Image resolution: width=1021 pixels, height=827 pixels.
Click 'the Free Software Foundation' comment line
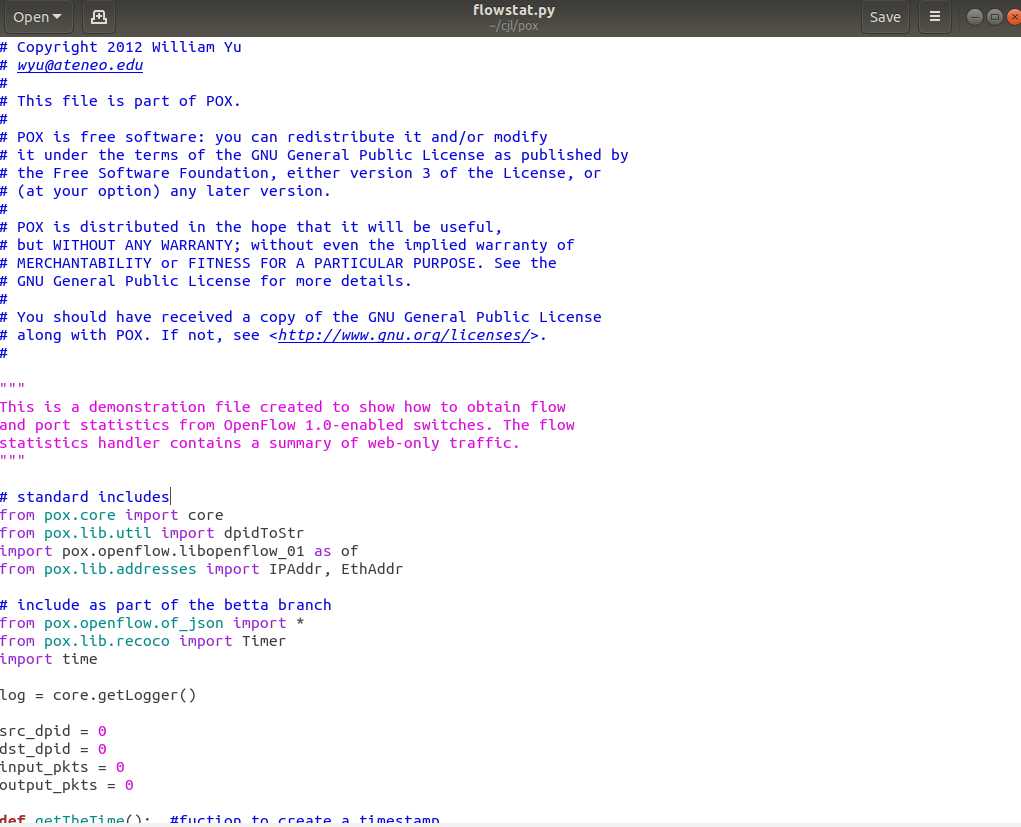[301, 173]
